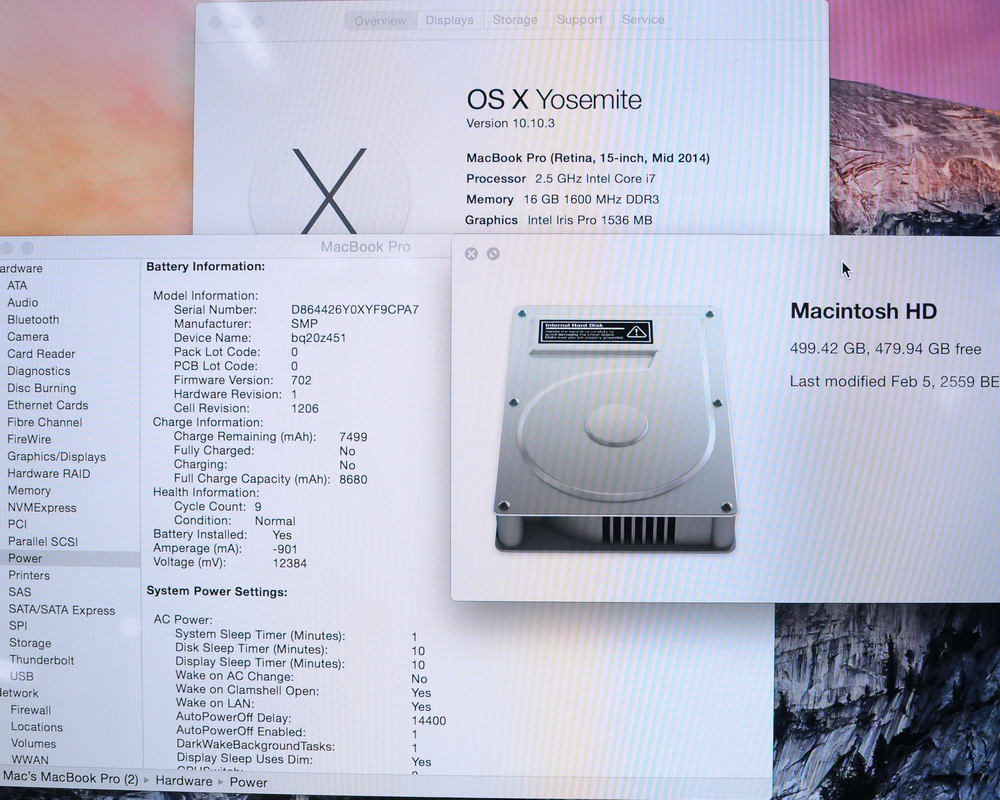Select Thunderbolt in the sidebar
This screenshot has height=800, width=1000.
click(x=41, y=660)
